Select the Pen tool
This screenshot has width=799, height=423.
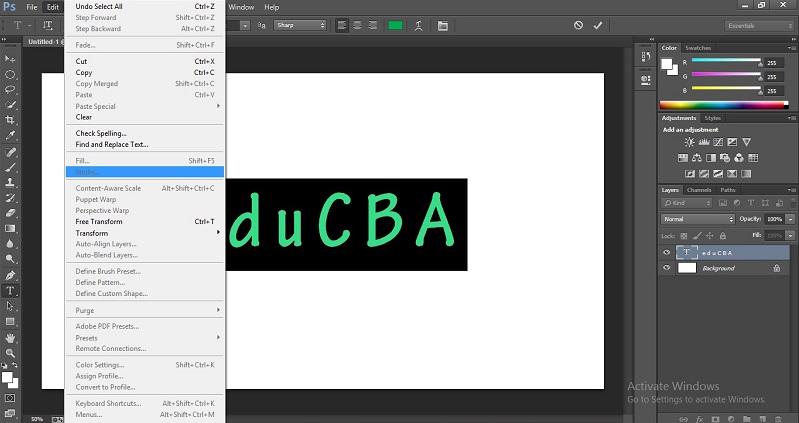coord(10,275)
